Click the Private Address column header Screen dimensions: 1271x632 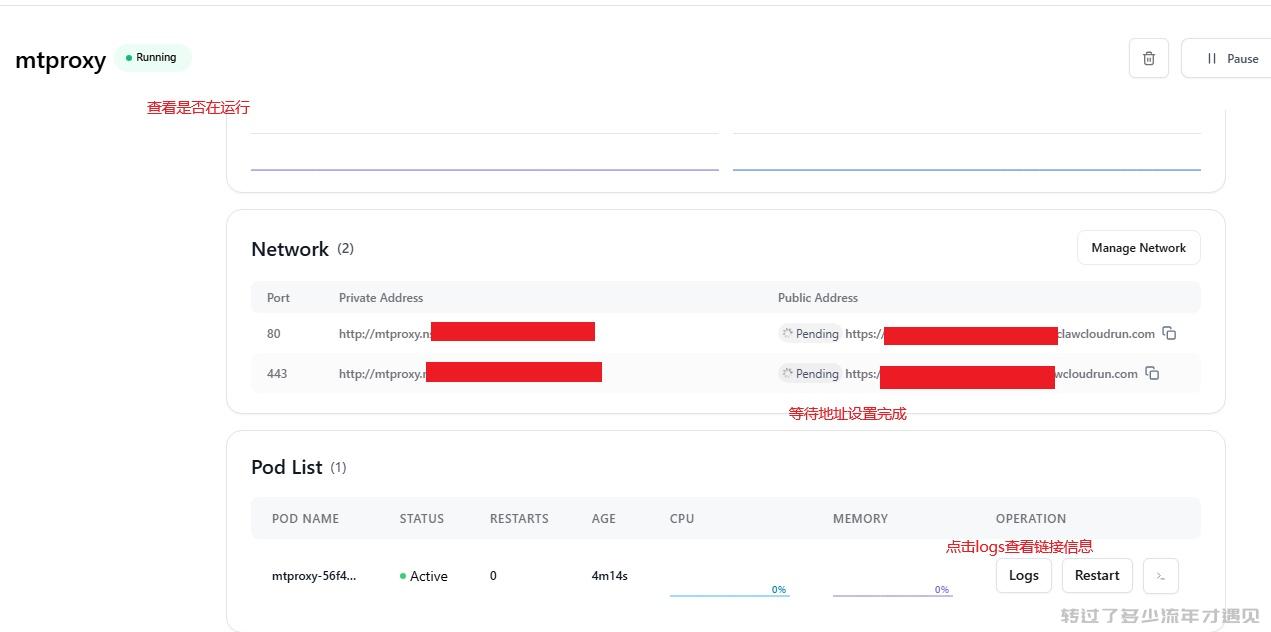coord(381,298)
